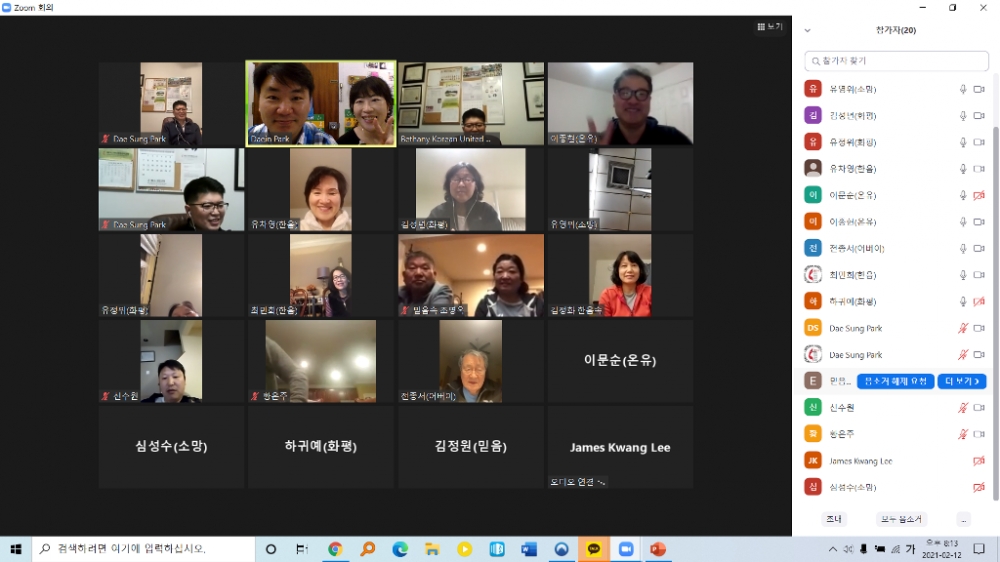Toggle camera for 심성수(소망) in participant list
Screen dimensions: 1000x562
tap(979, 487)
